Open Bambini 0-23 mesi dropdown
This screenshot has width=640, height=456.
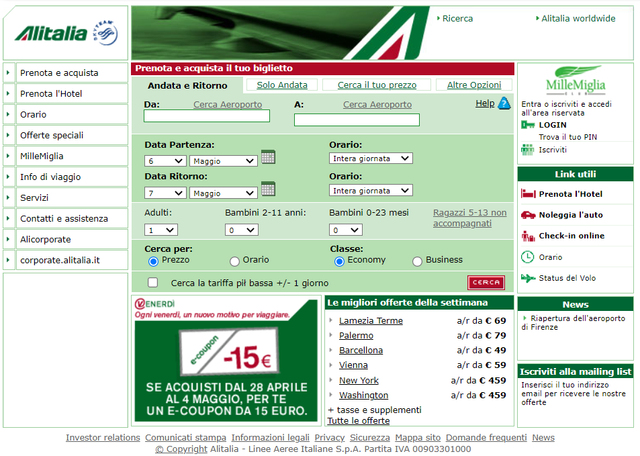pos(346,230)
